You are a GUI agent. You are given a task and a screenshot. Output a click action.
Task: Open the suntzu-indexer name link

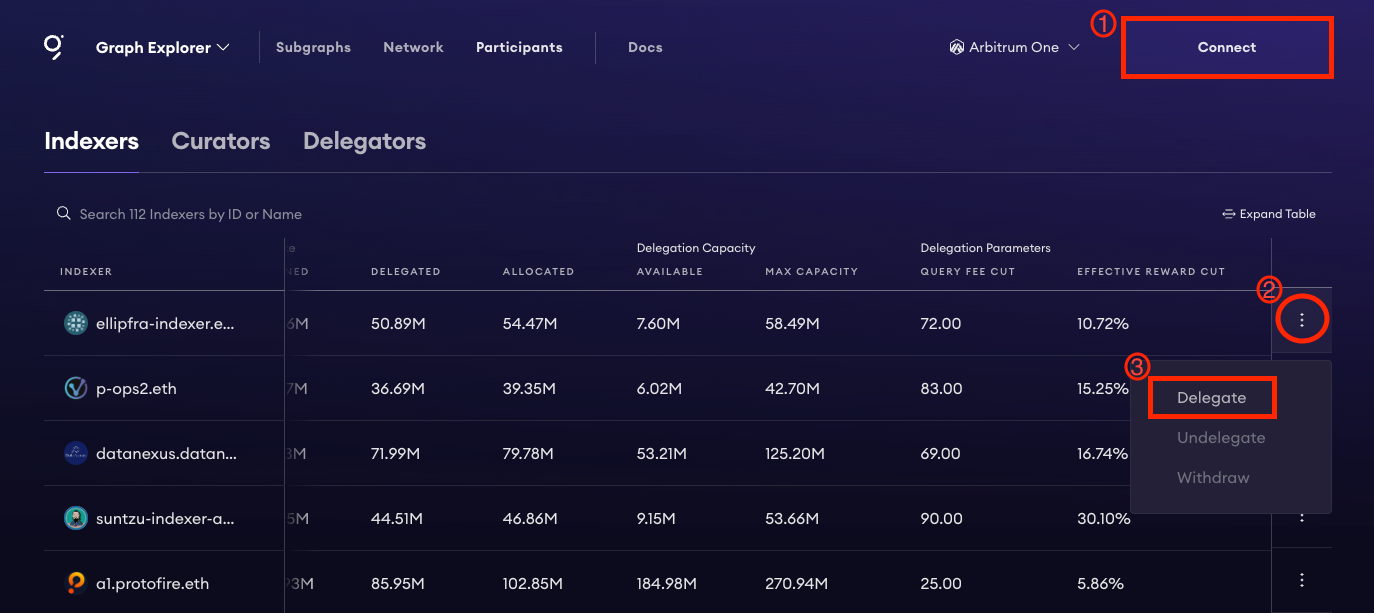coord(166,519)
